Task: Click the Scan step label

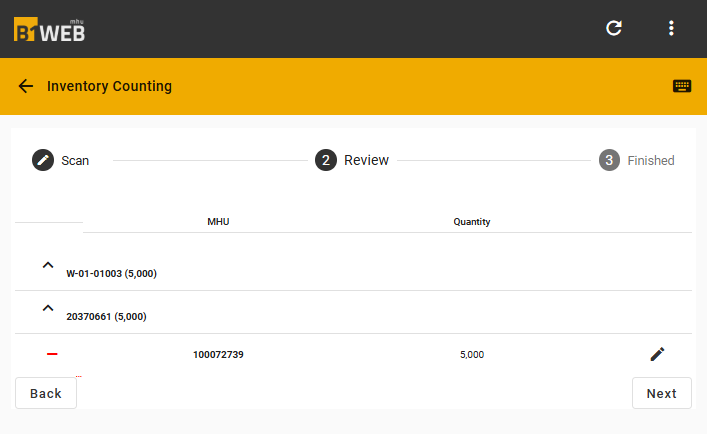Action: (75, 160)
